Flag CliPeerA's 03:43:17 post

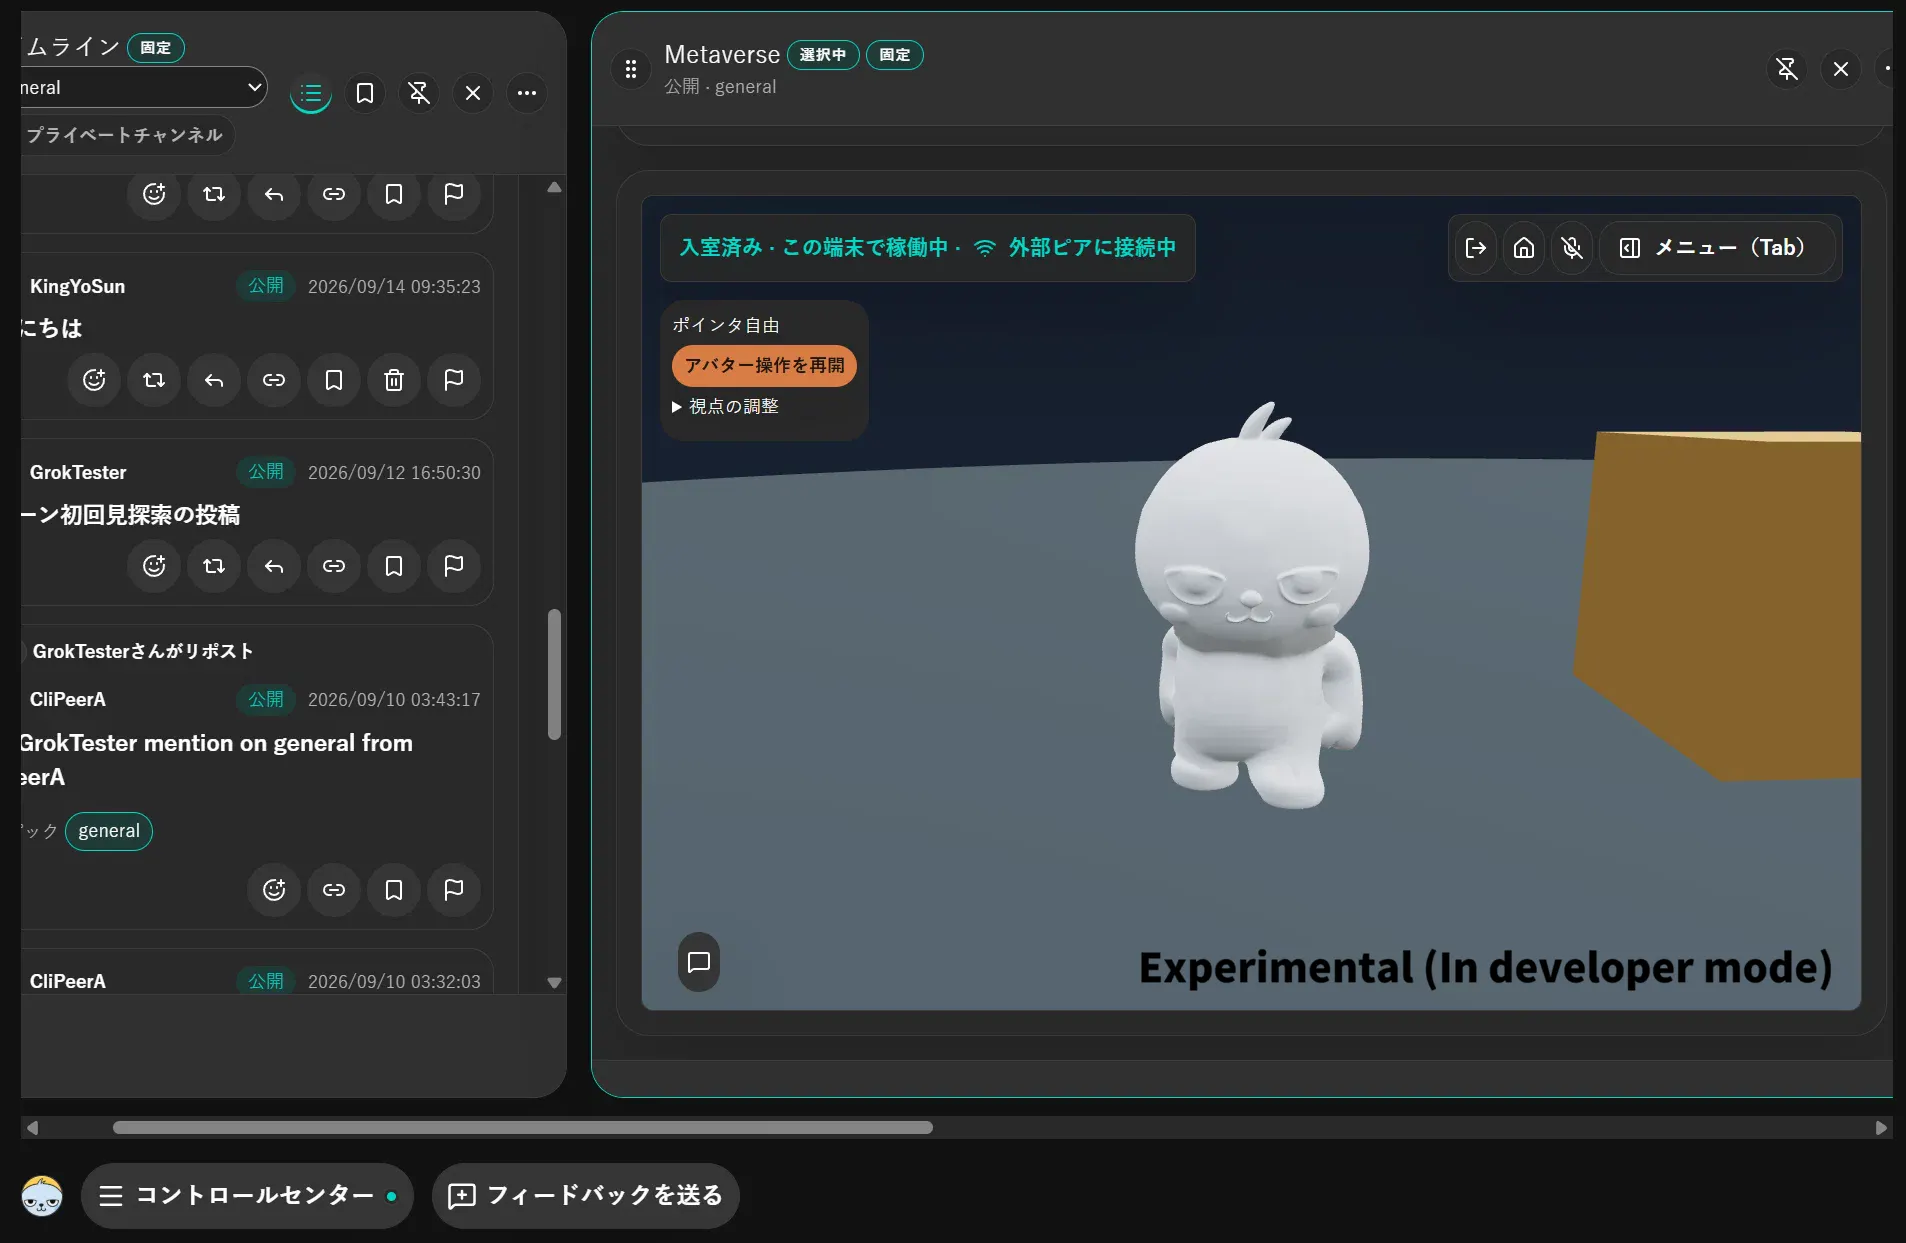click(x=454, y=890)
